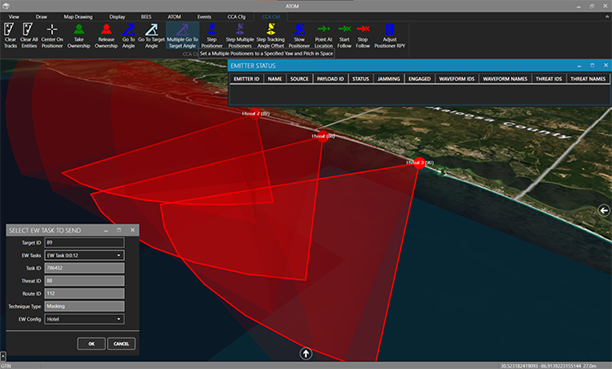Sort by the JAMMING column header
Viewport: 612px width, 369px height.
(x=388, y=79)
